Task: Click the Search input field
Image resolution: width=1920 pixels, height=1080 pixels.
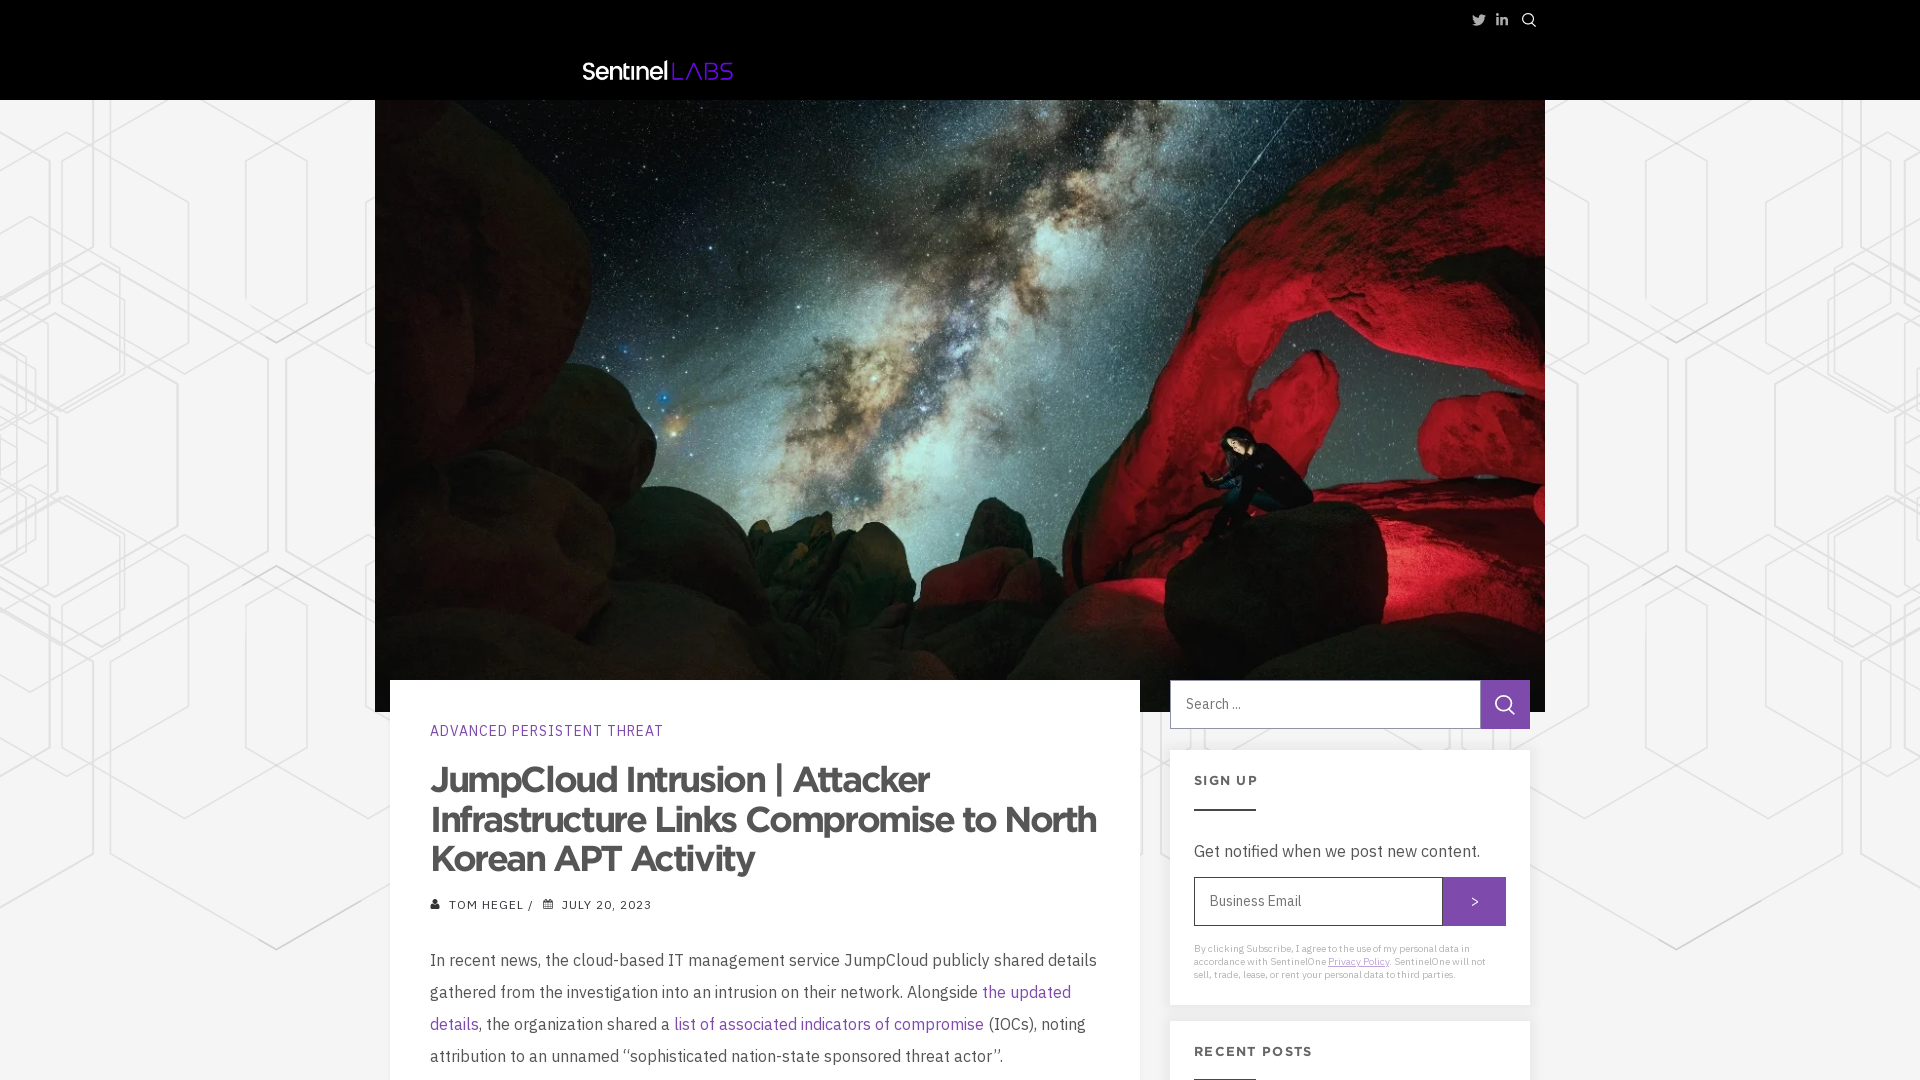Action: tap(1324, 704)
